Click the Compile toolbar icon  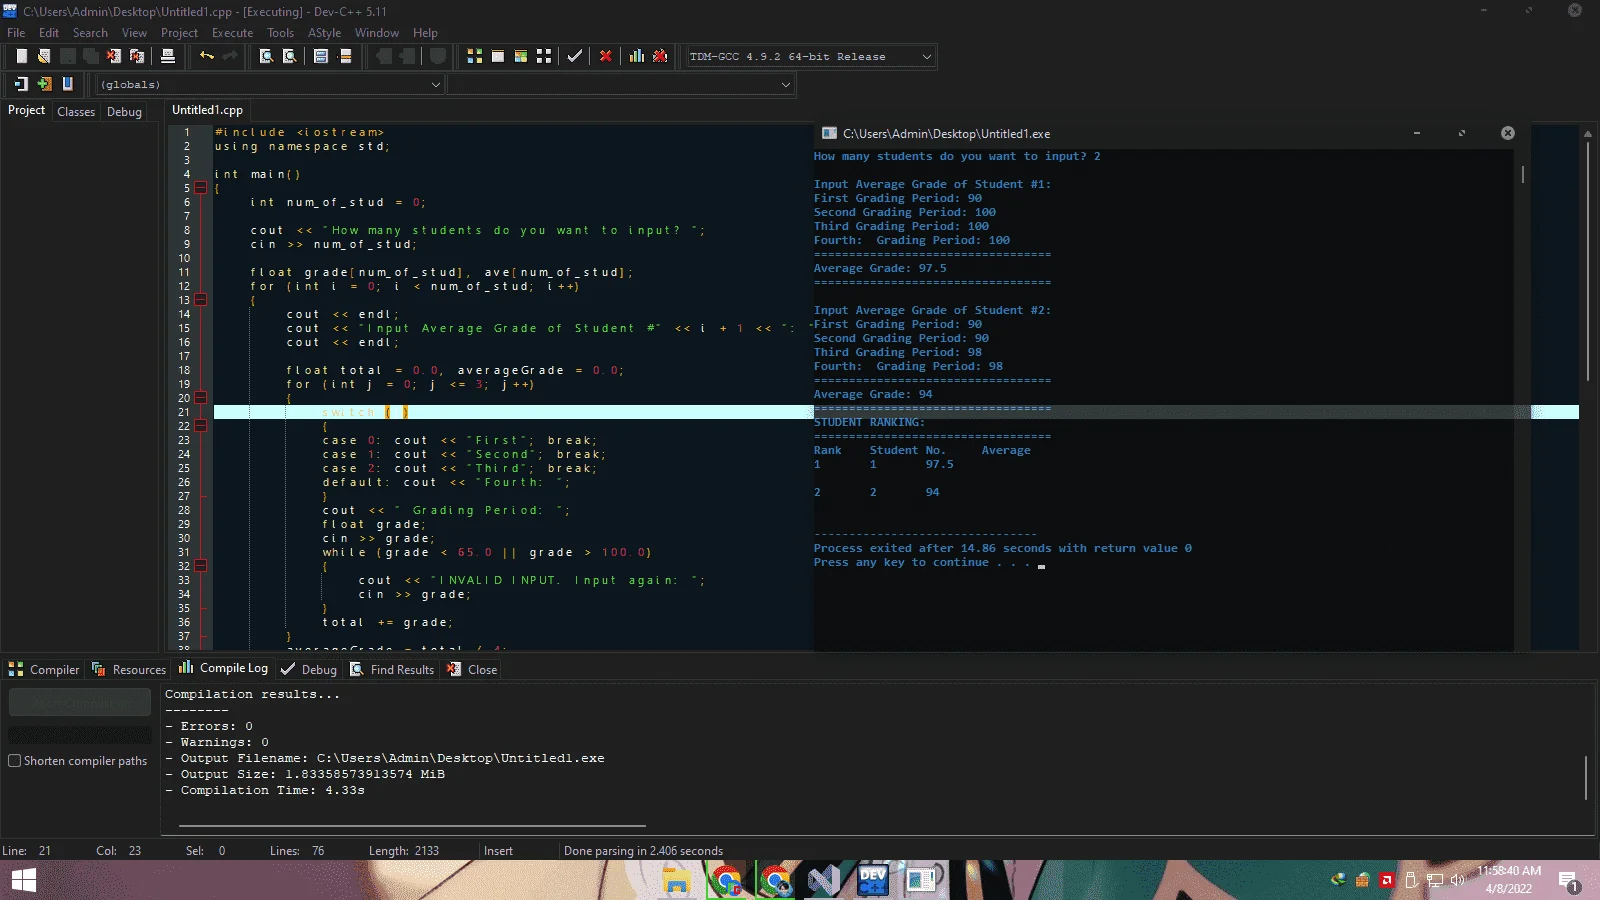[x=475, y=56]
